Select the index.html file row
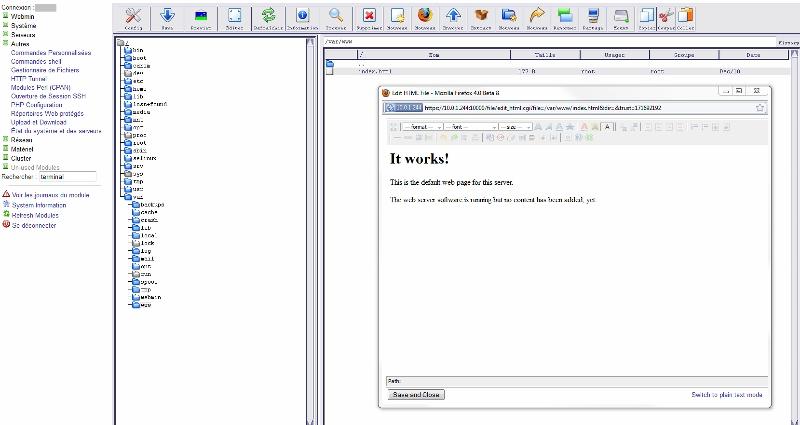This screenshot has height=425, width=800. click(x=557, y=71)
